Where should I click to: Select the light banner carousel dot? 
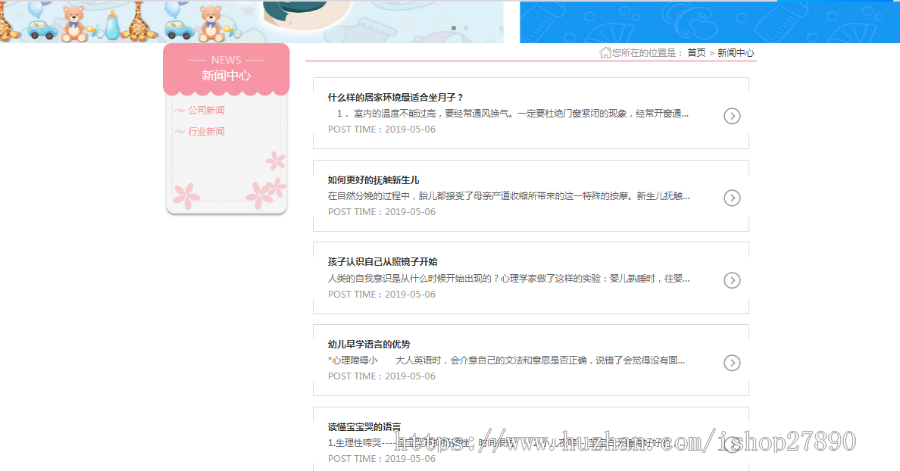(x=465, y=28)
